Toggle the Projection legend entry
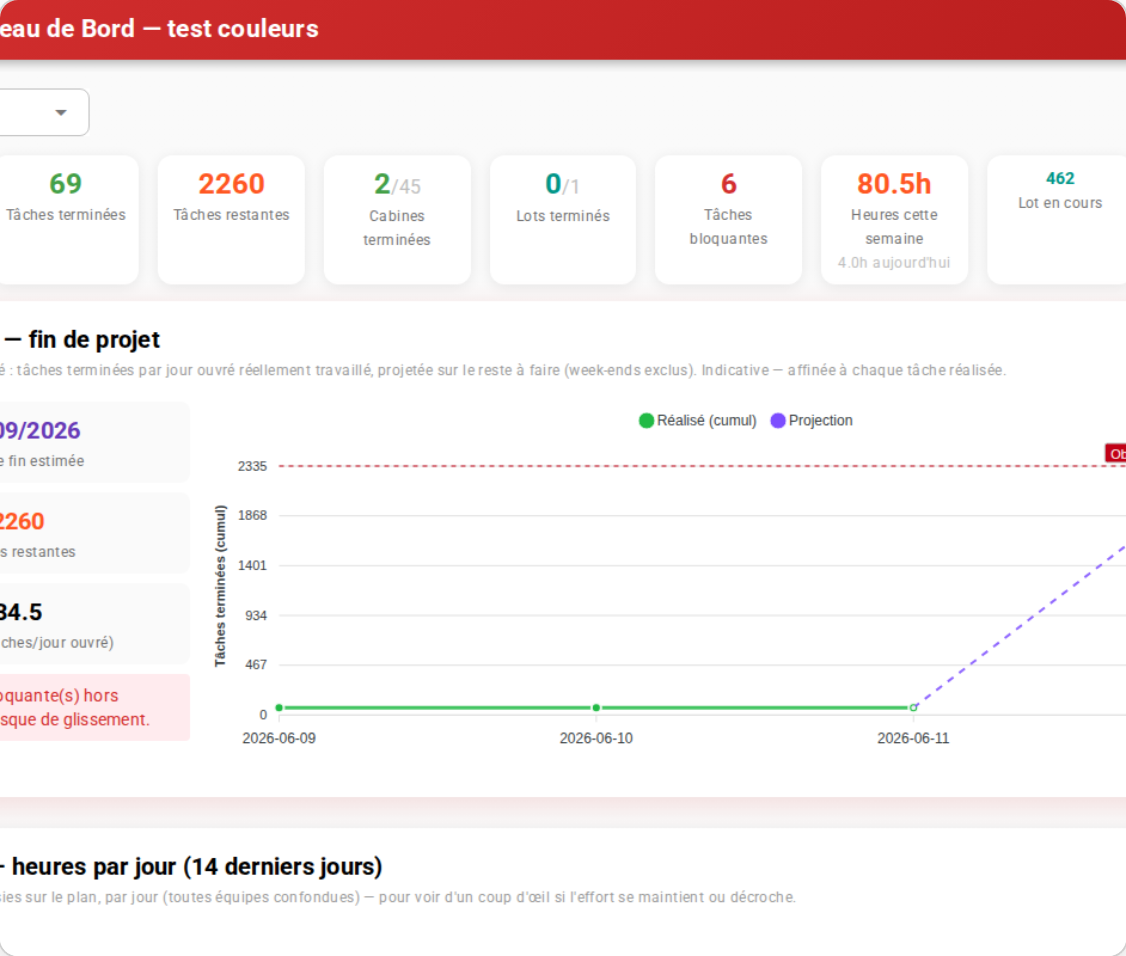This screenshot has height=956, width=1126. 811,421
